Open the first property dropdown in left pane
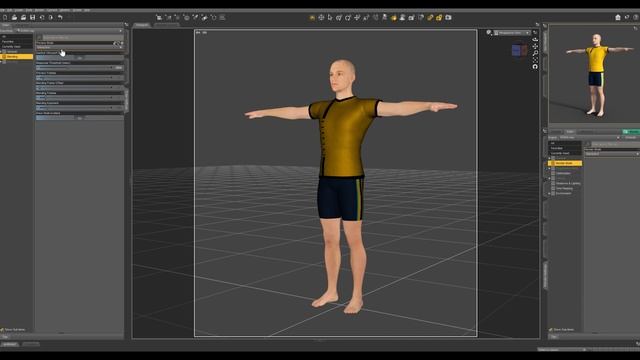640x360 pixels. tap(80, 47)
